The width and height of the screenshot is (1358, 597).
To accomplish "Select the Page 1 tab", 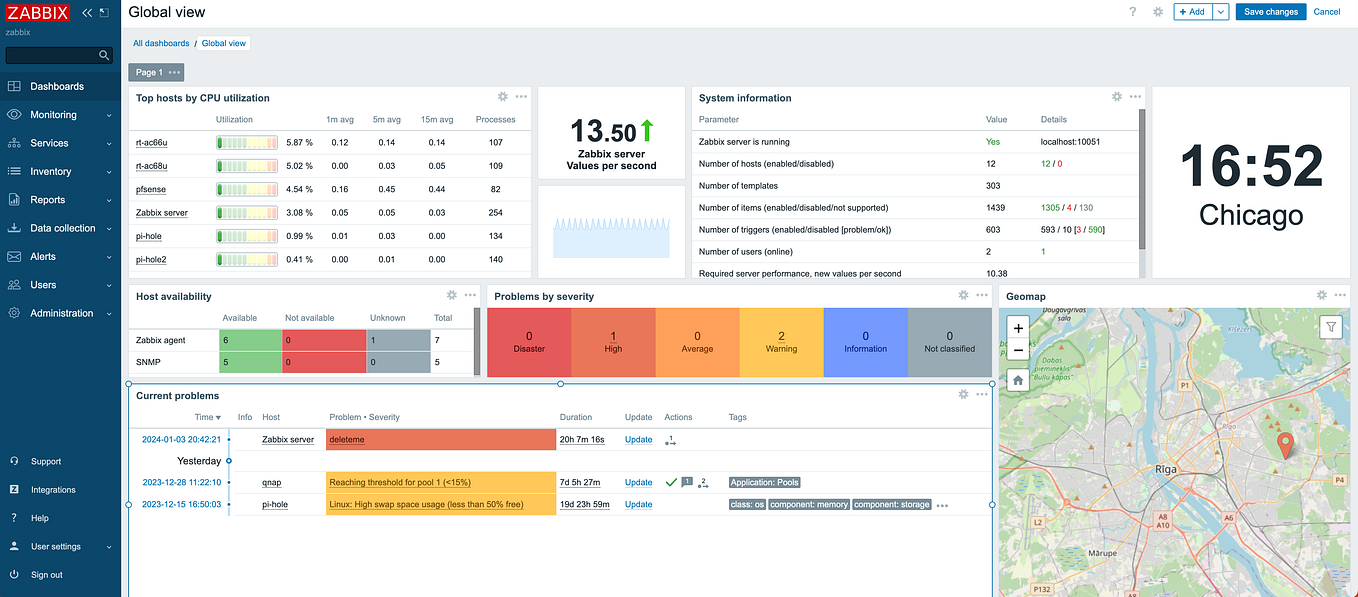I will tap(149, 72).
